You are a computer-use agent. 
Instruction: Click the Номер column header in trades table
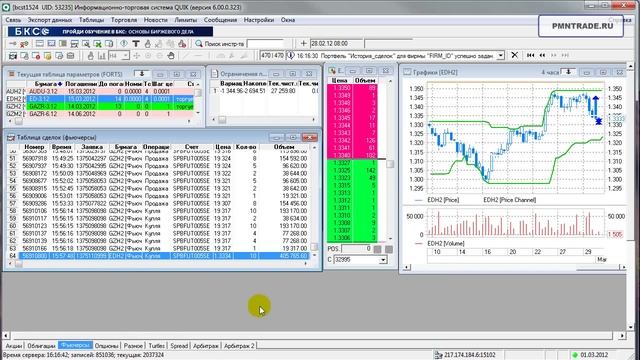pos(33,147)
